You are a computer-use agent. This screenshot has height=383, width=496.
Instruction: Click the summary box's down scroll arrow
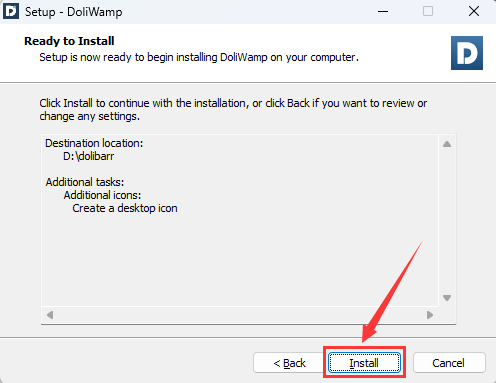447,298
